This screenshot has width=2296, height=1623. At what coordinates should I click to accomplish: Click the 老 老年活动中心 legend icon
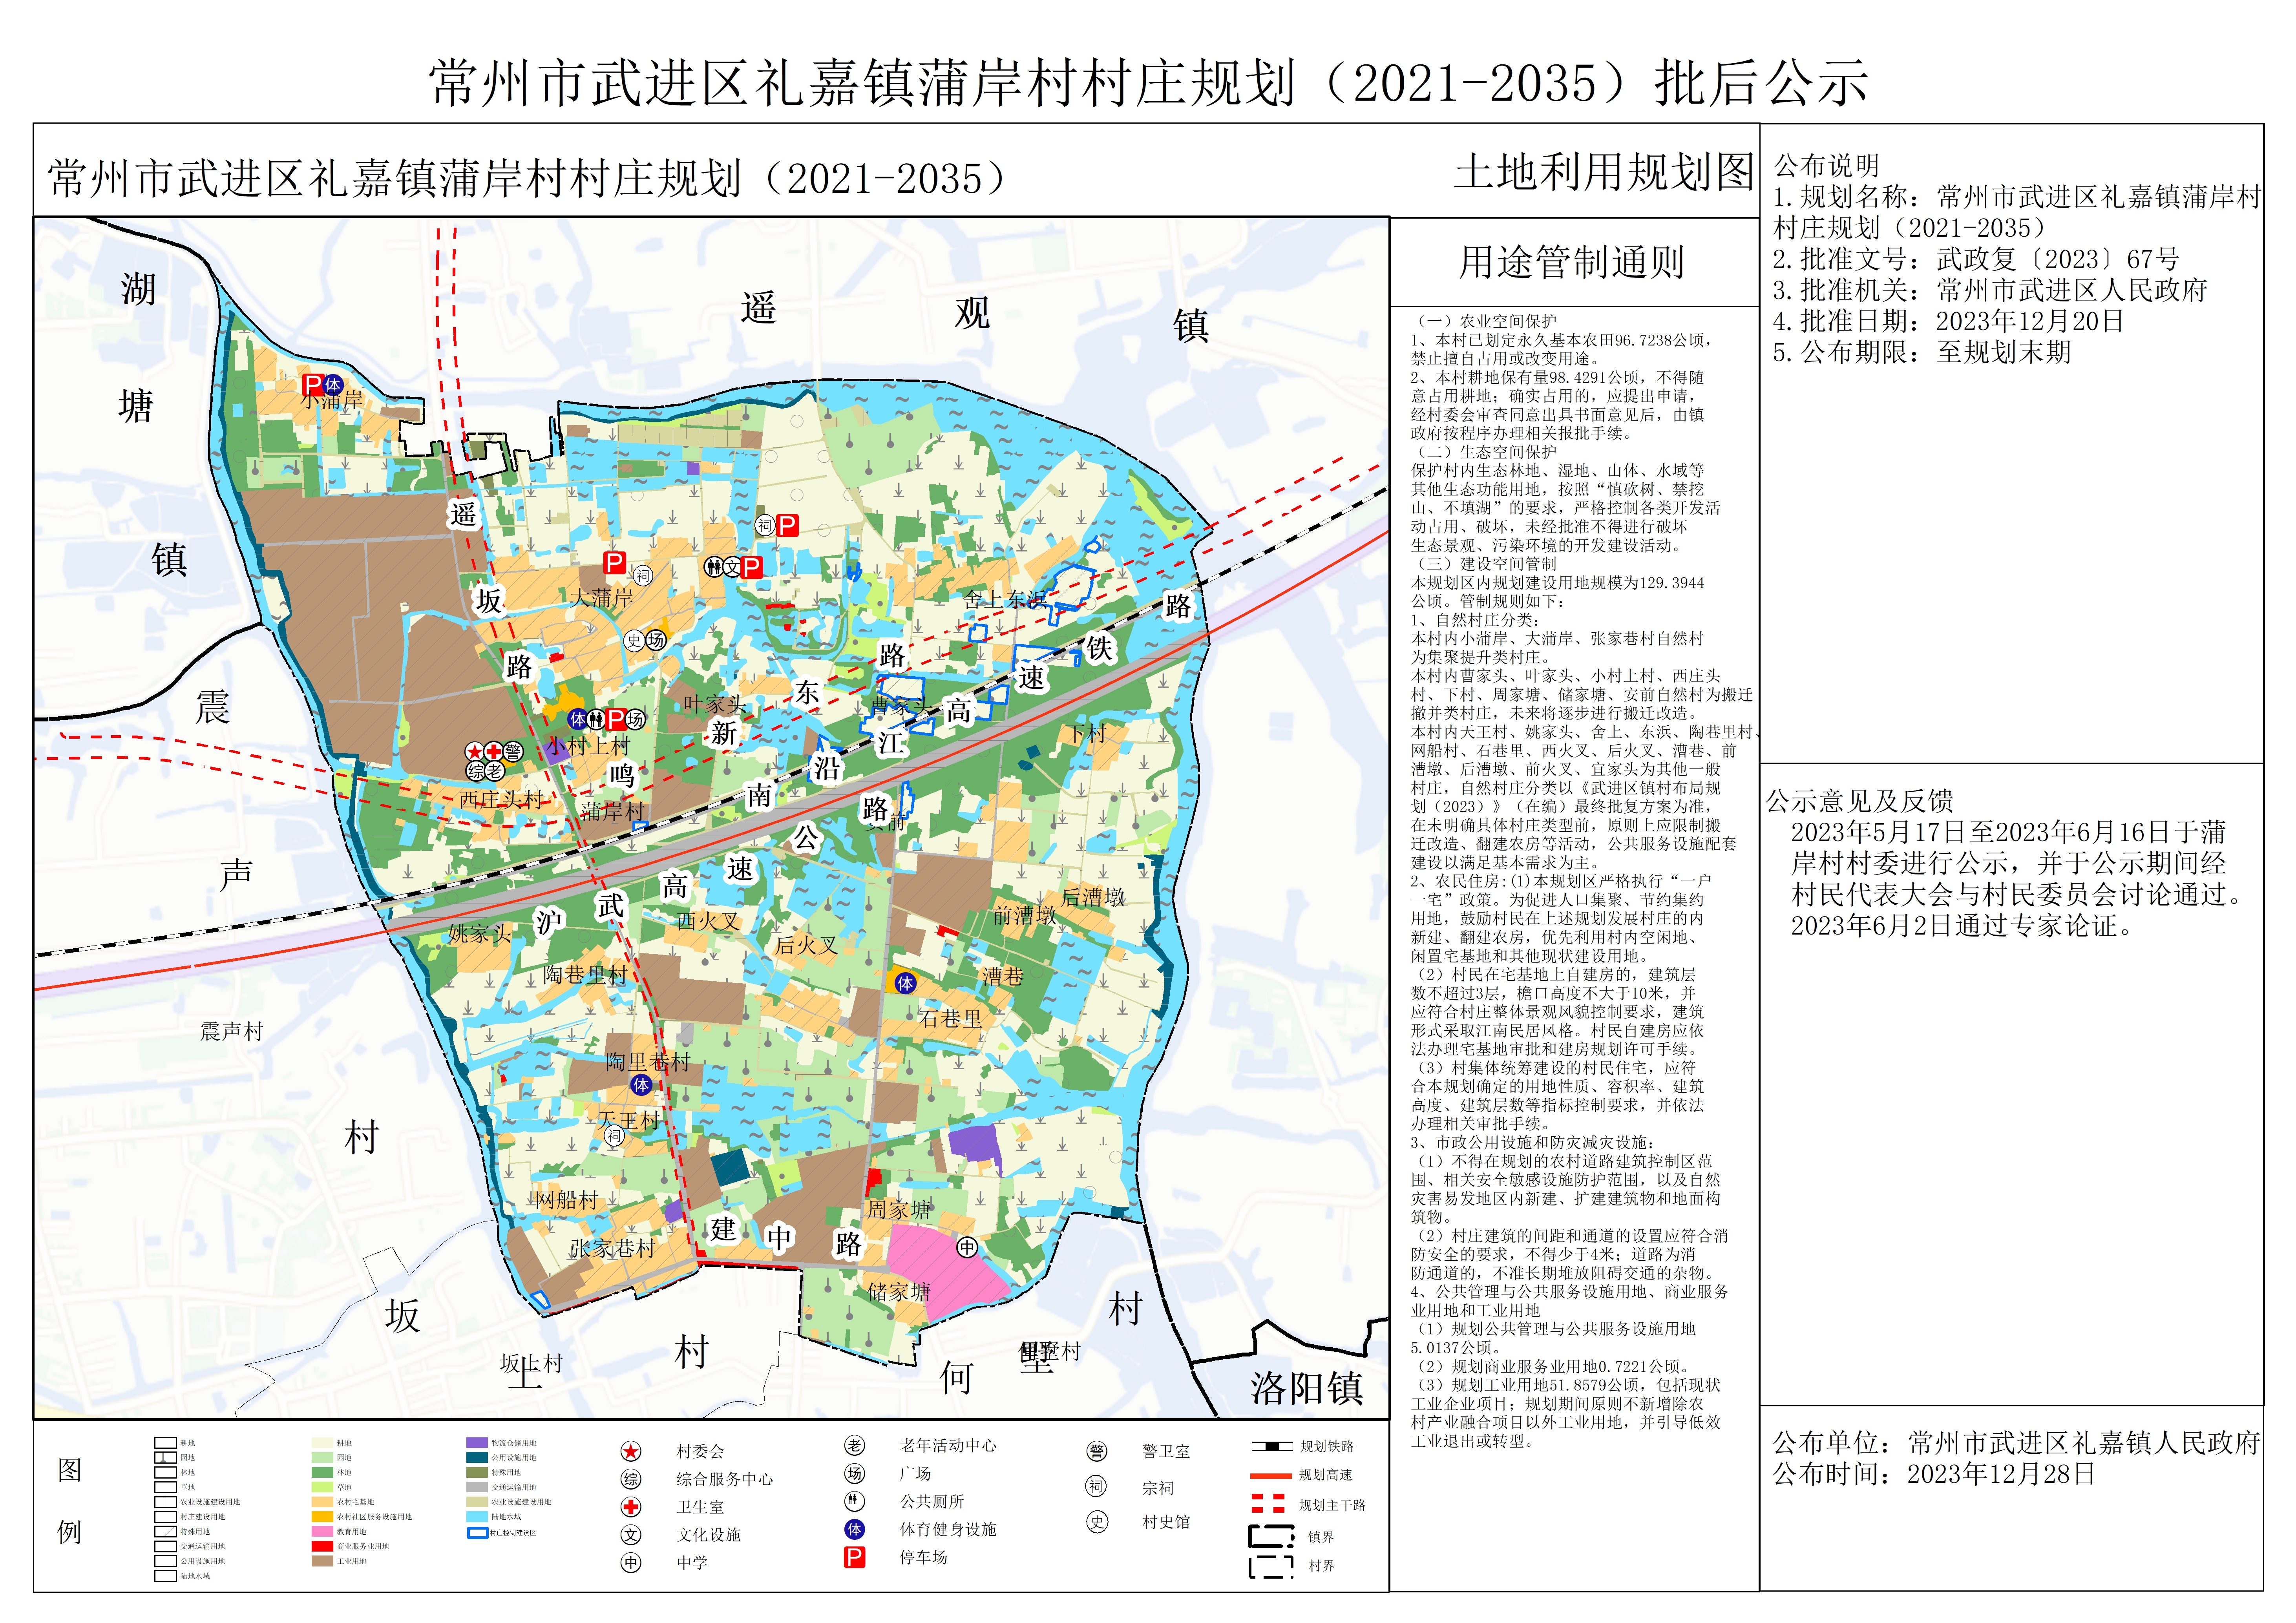[854, 1446]
